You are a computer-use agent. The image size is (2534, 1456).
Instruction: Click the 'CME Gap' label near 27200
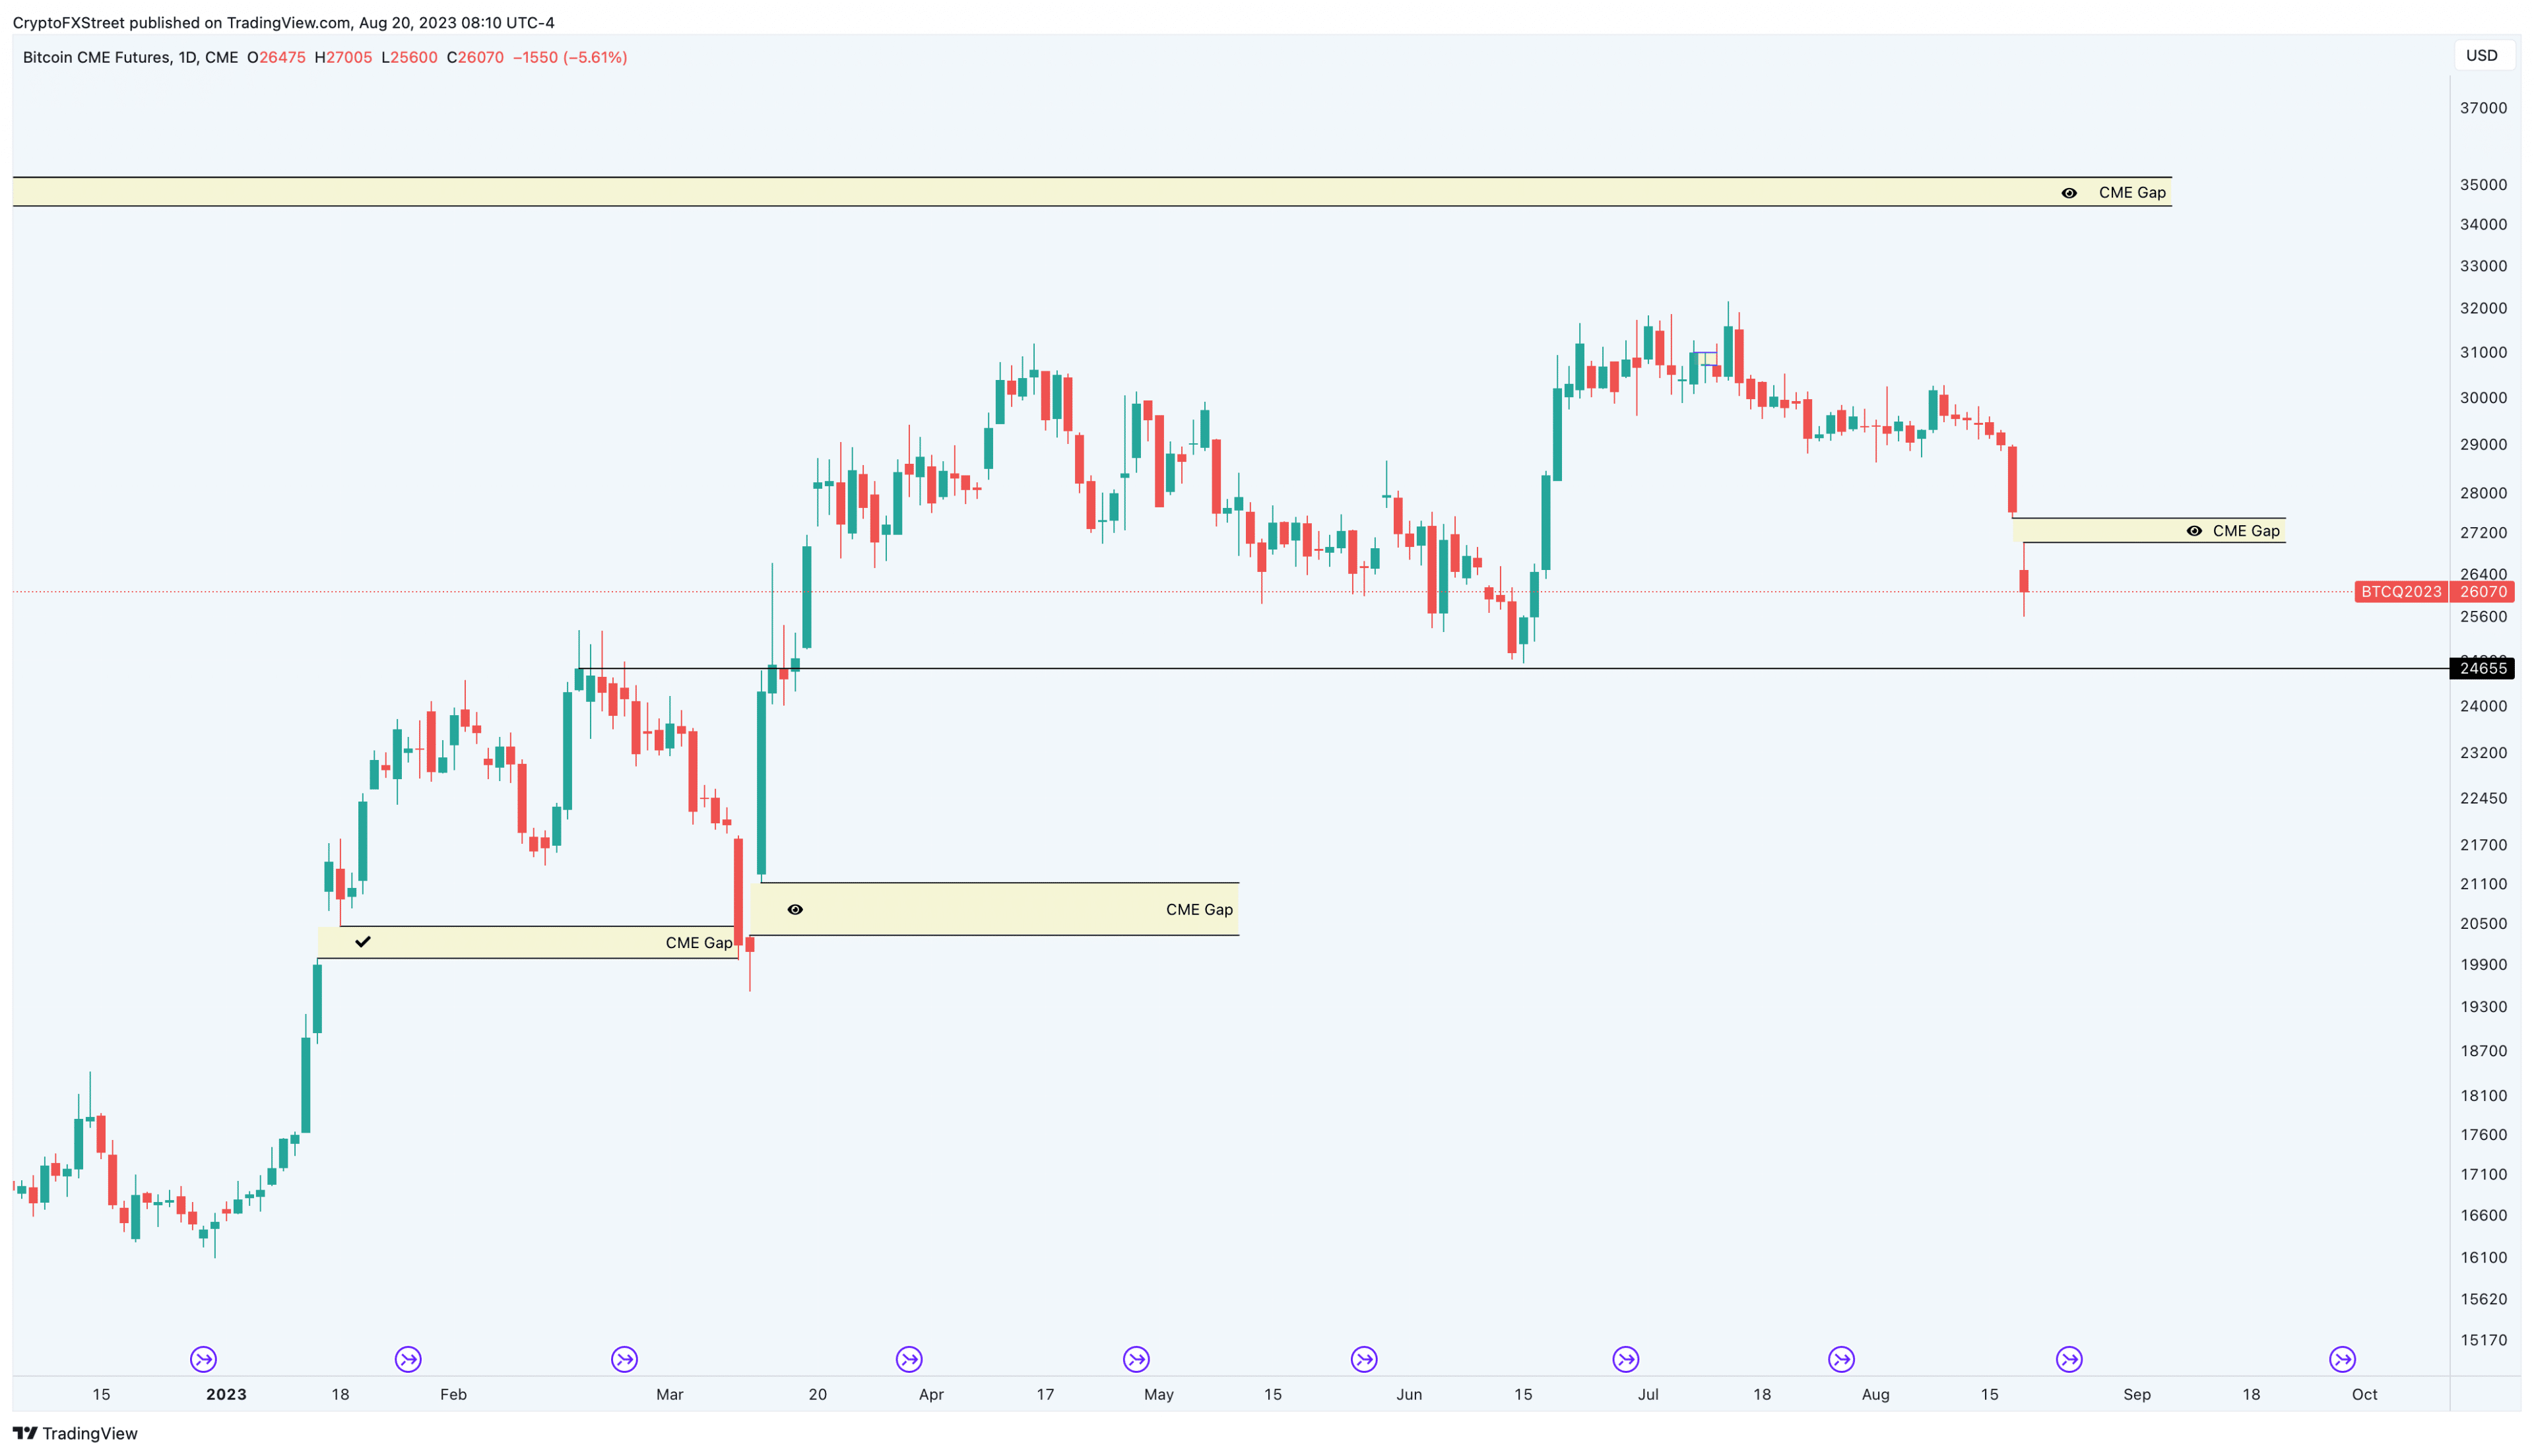[x=2246, y=531]
